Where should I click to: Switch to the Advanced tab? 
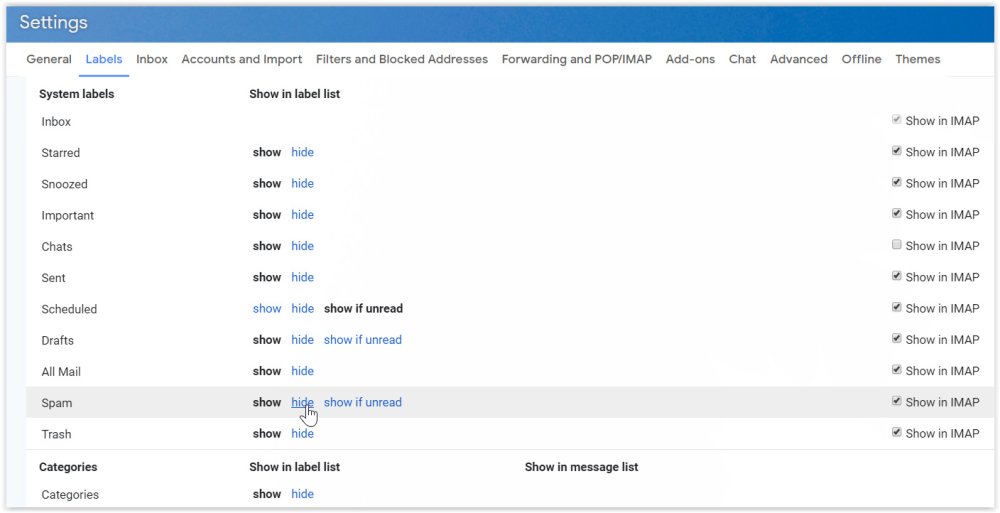(x=798, y=59)
